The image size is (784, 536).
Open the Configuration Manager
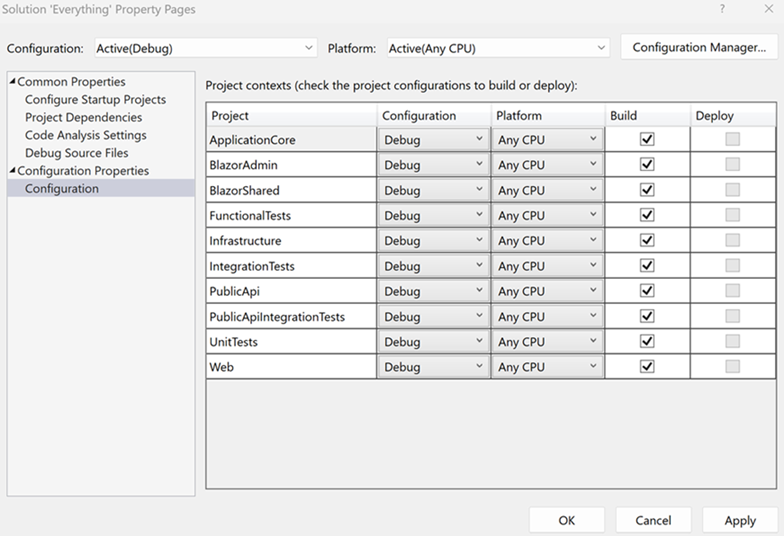pos(699,47)
